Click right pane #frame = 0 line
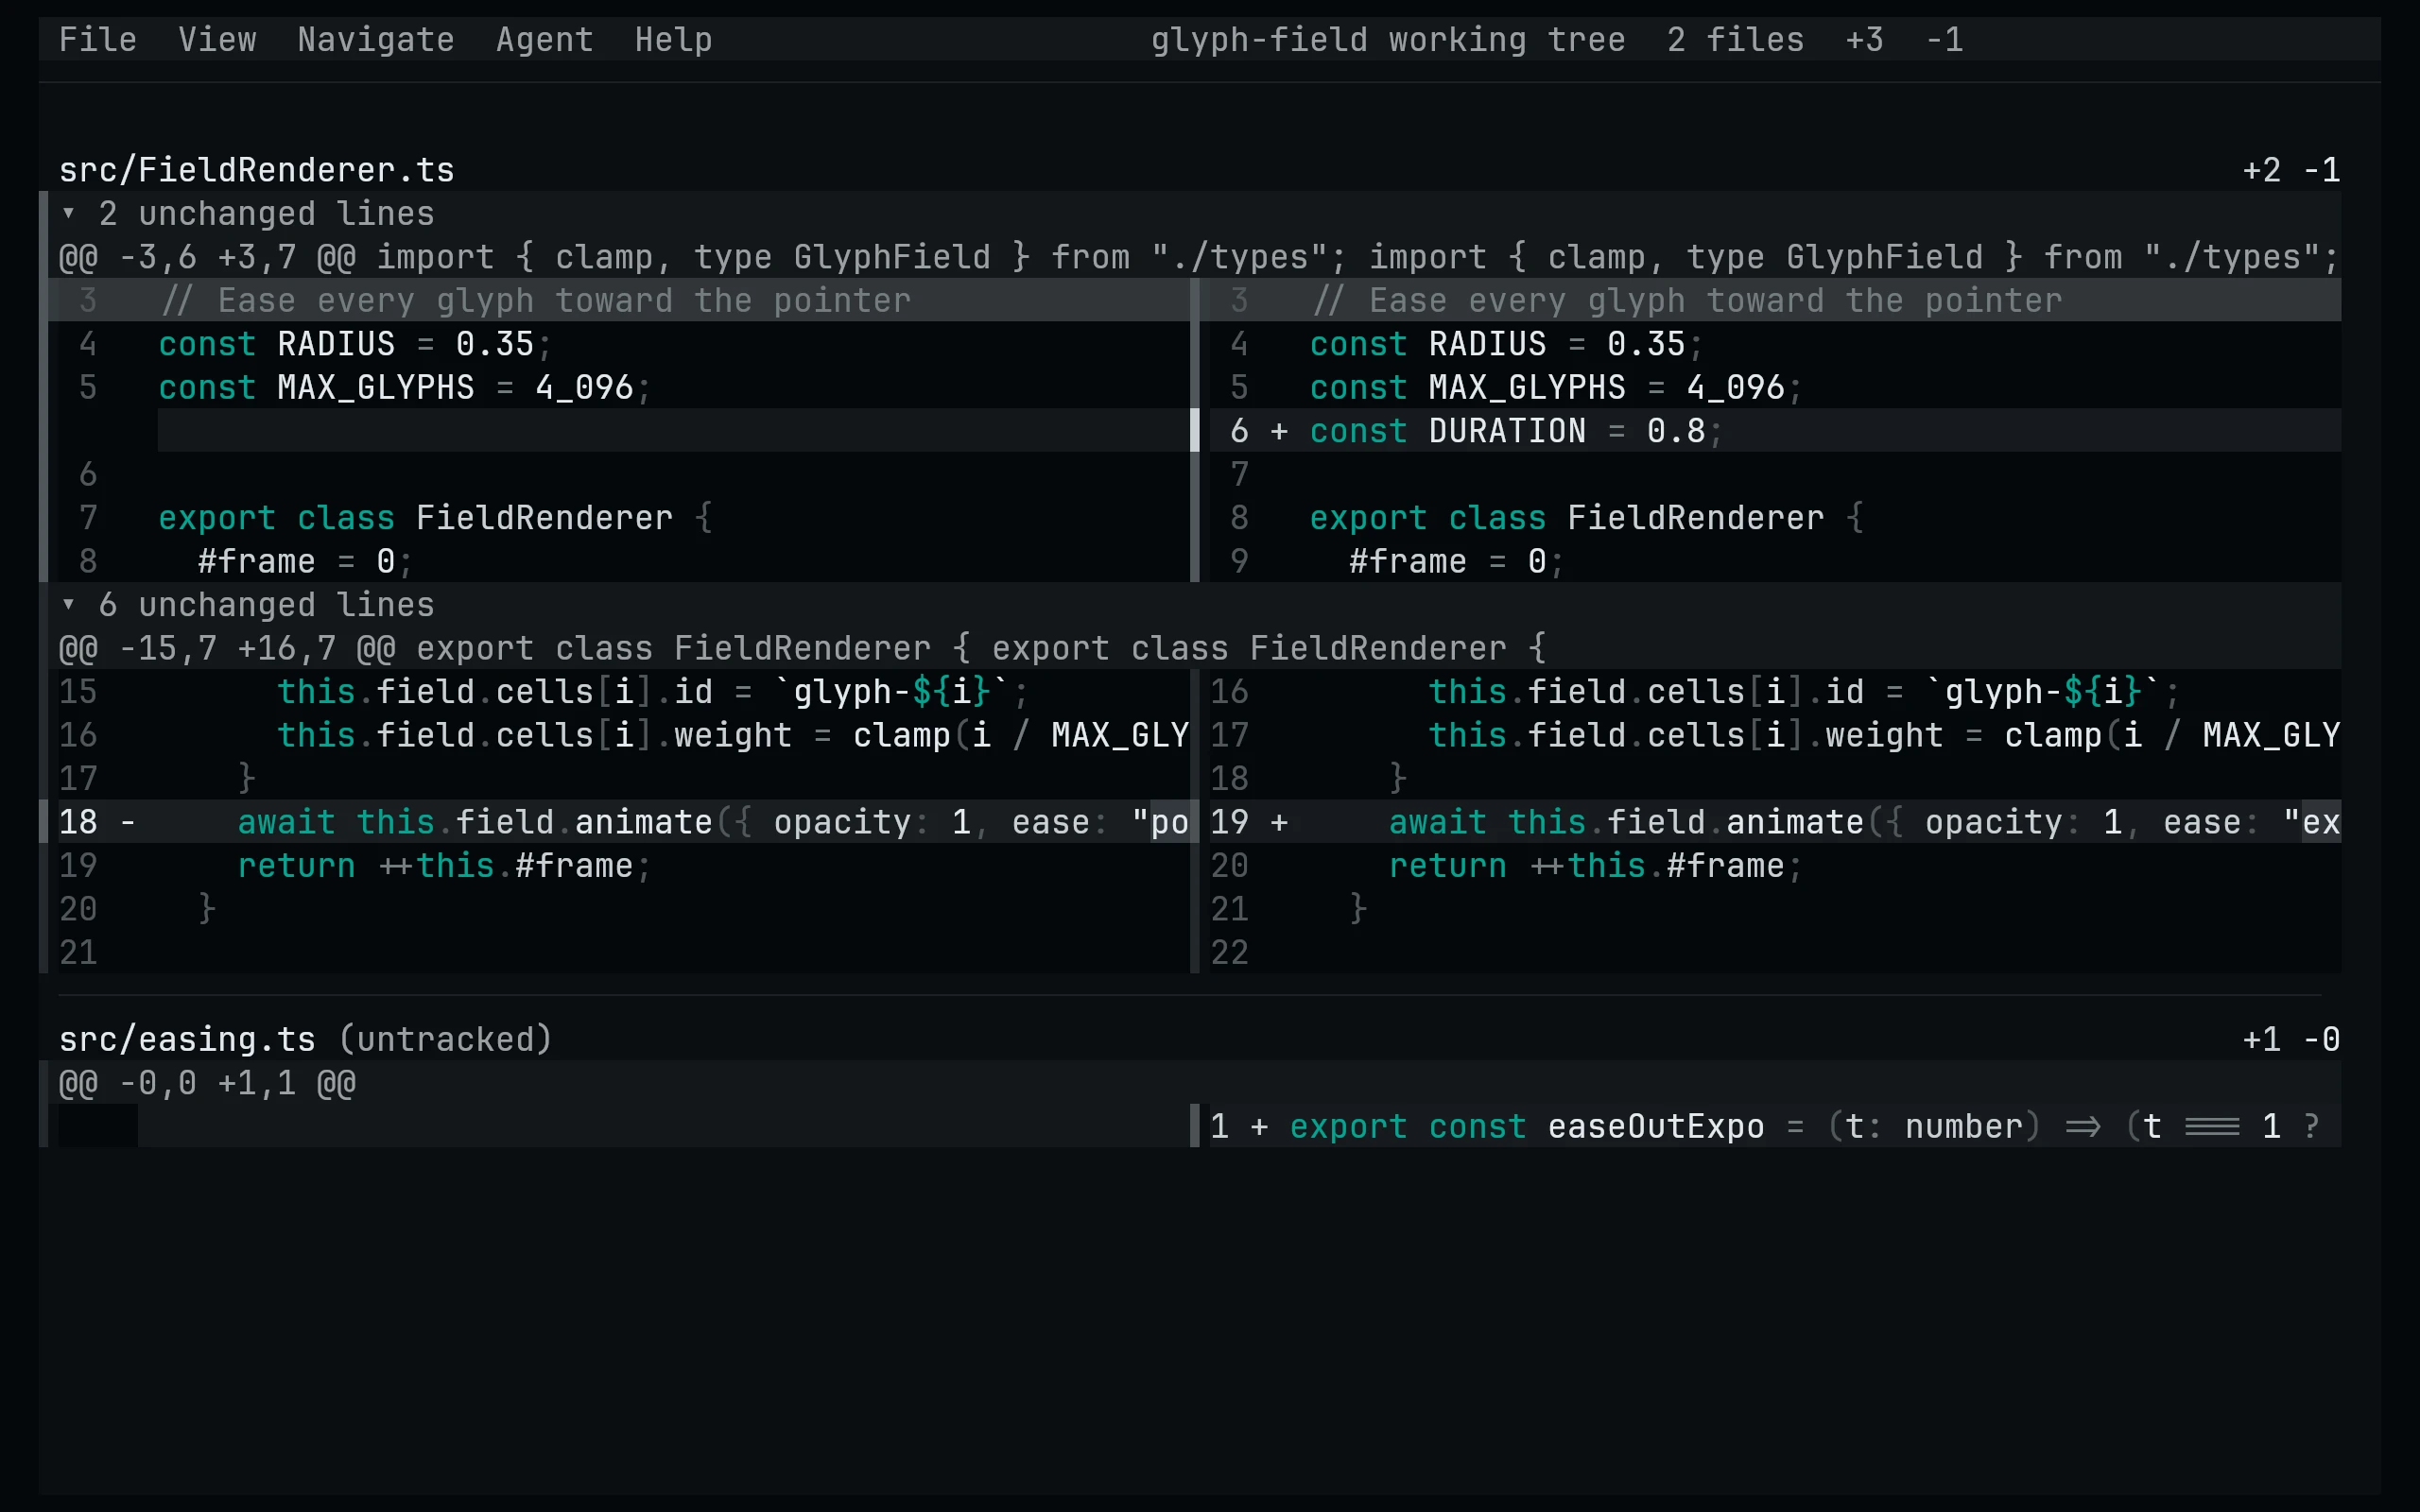The height and width of the screenshot is (1512, 2420). [1775, 561]
